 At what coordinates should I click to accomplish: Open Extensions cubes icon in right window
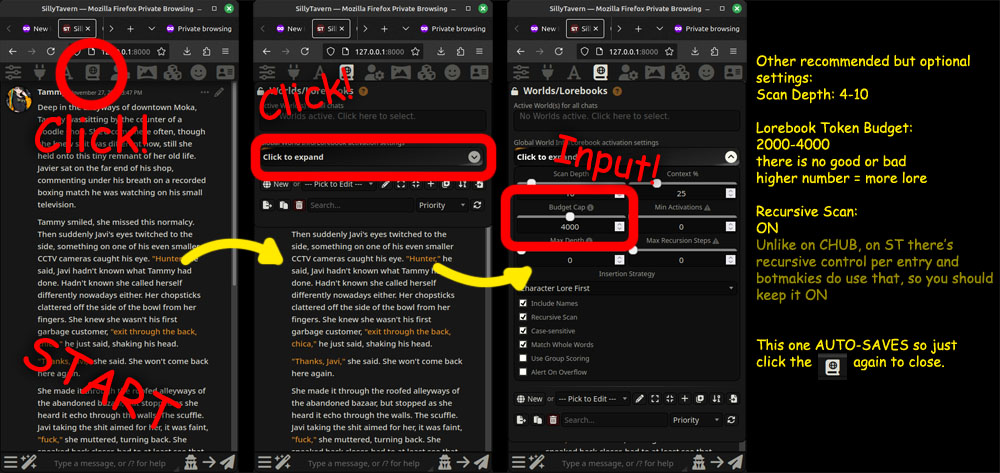coord(680,72)
